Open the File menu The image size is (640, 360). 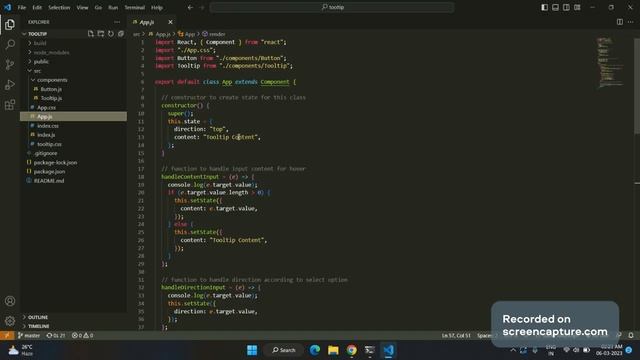[22, 7]
